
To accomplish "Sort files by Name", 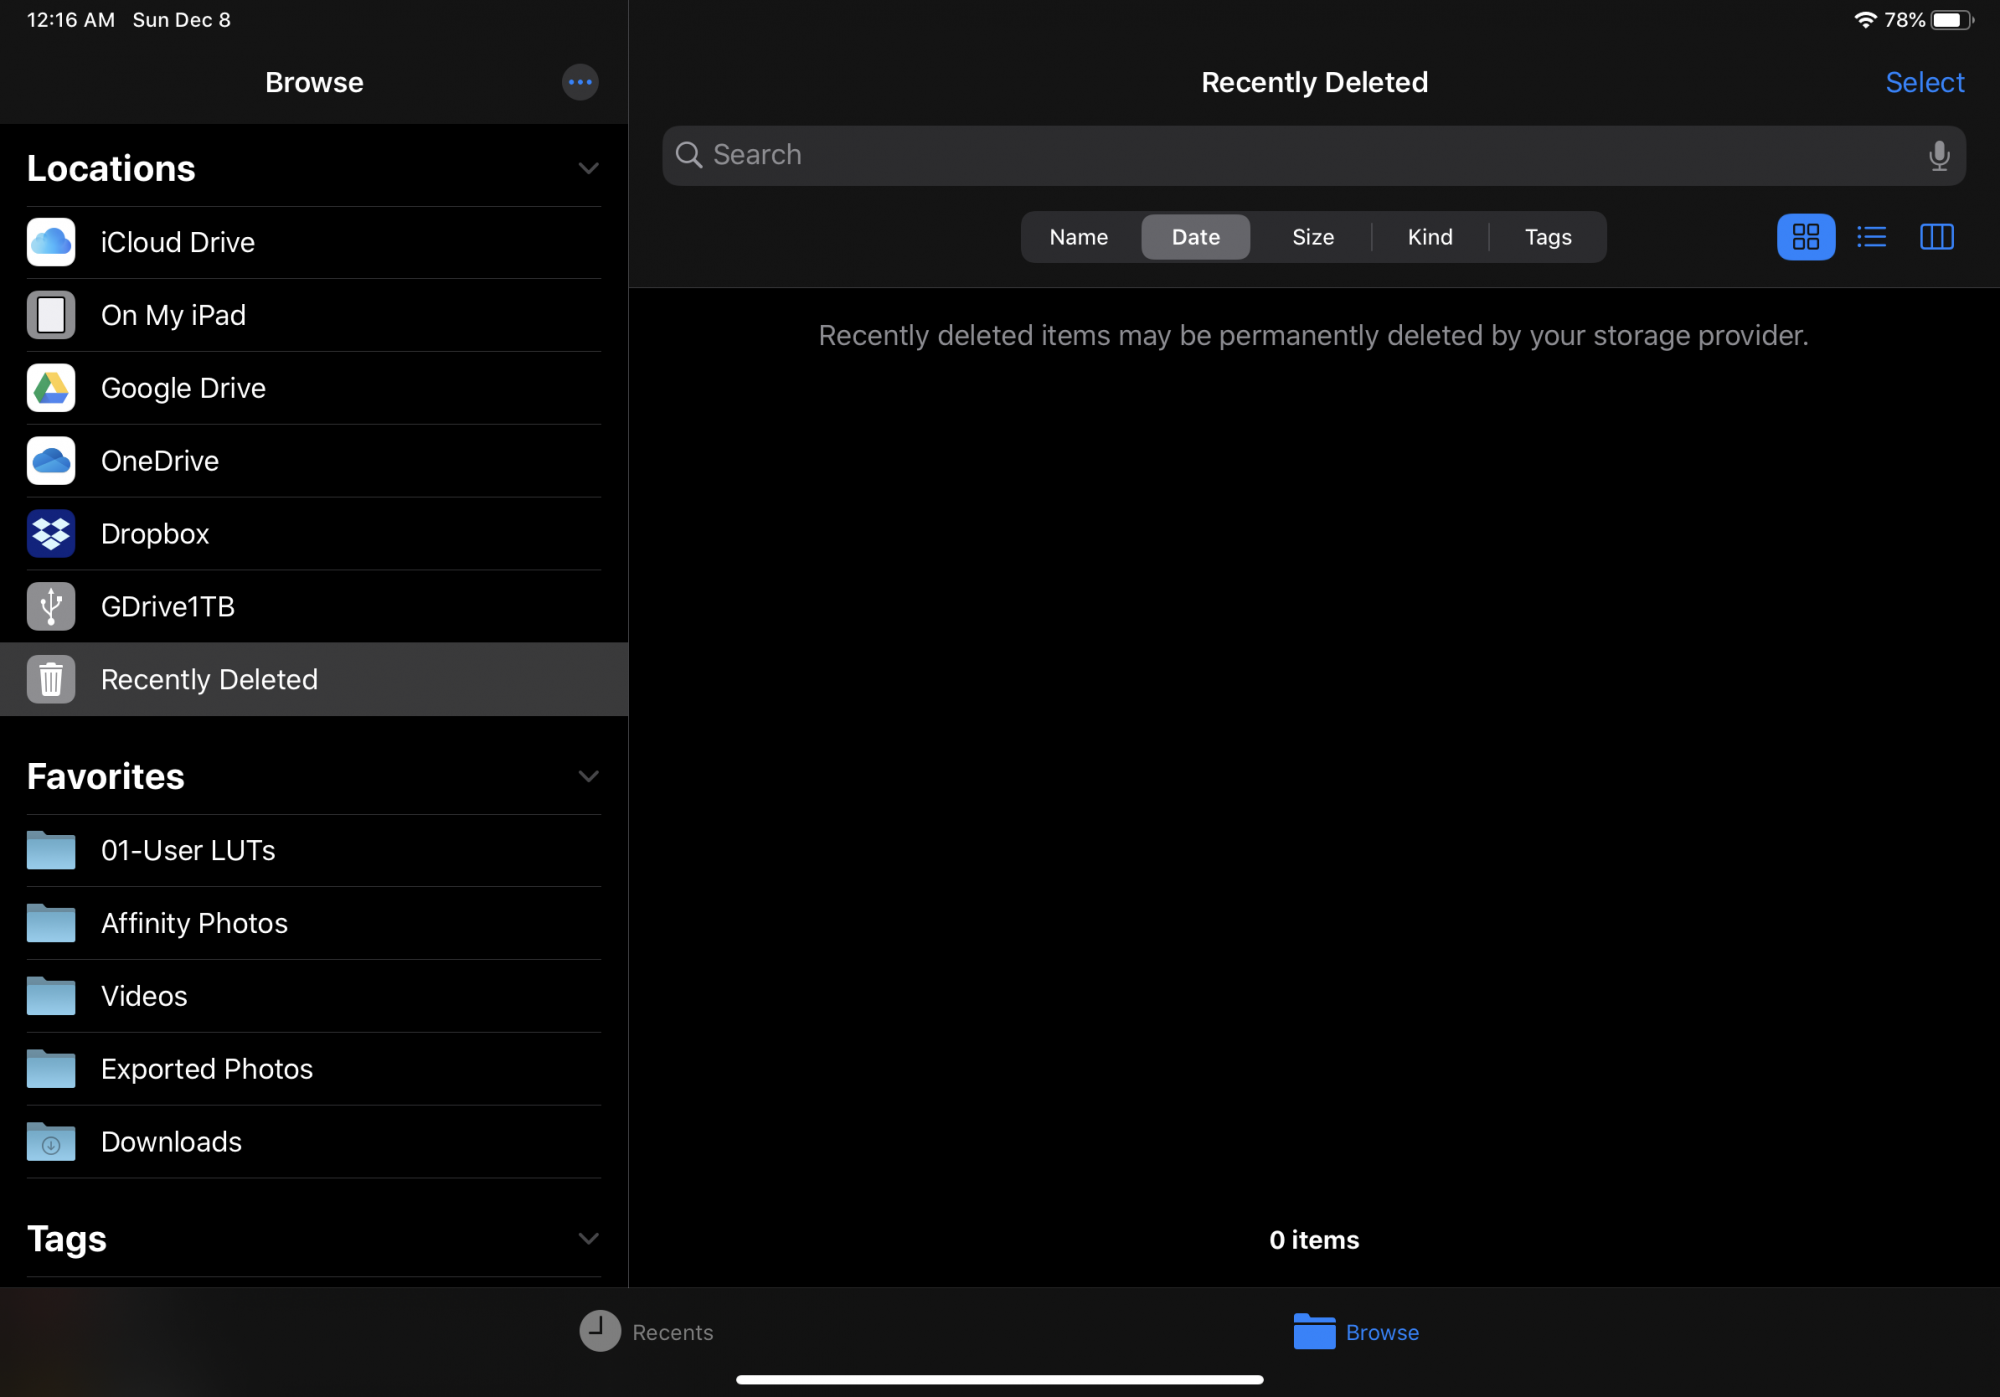I will coord(1078,237).
